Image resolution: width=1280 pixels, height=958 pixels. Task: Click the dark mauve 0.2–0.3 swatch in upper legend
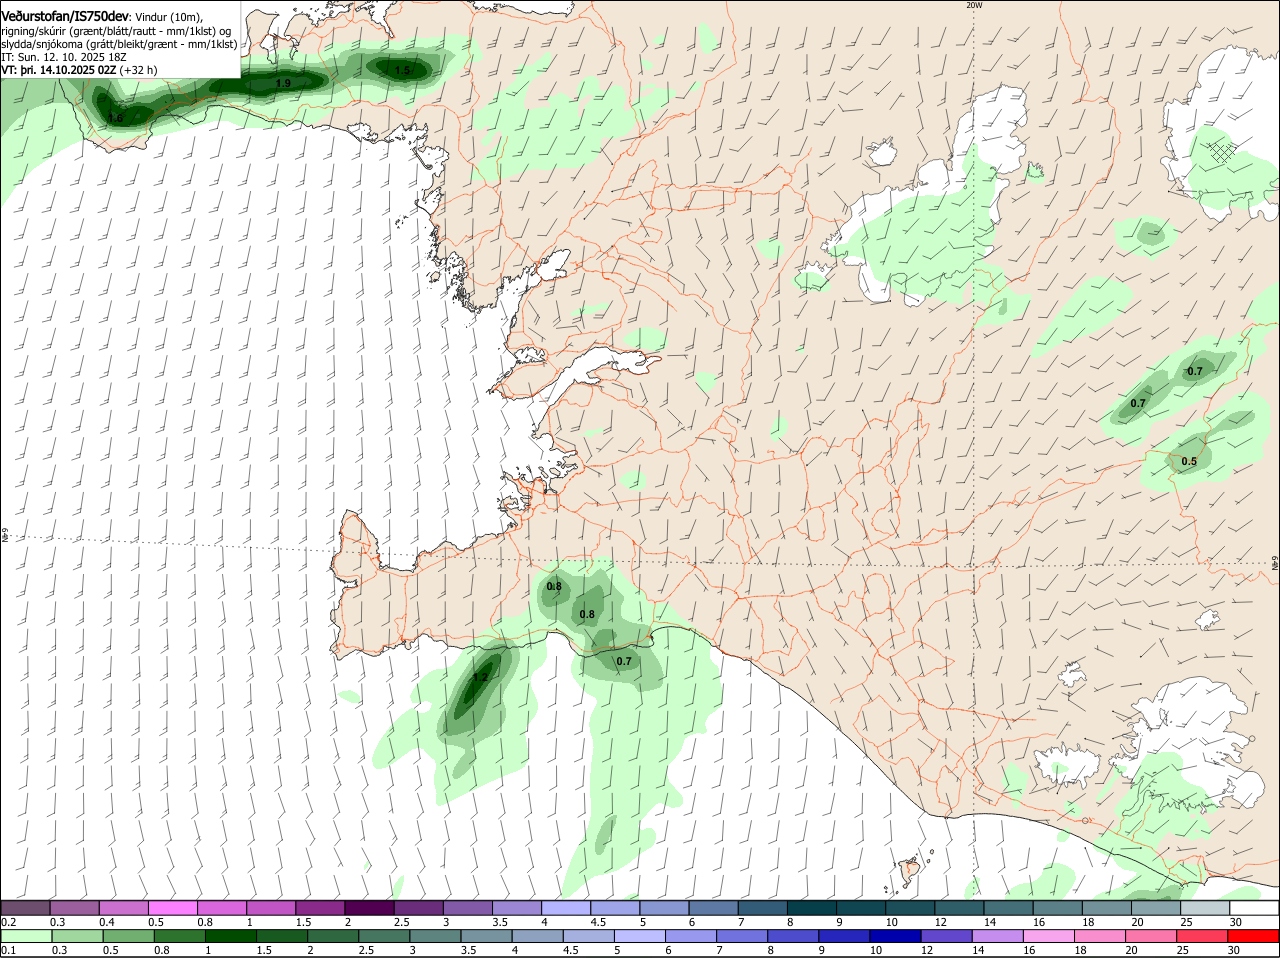[25, 907]
